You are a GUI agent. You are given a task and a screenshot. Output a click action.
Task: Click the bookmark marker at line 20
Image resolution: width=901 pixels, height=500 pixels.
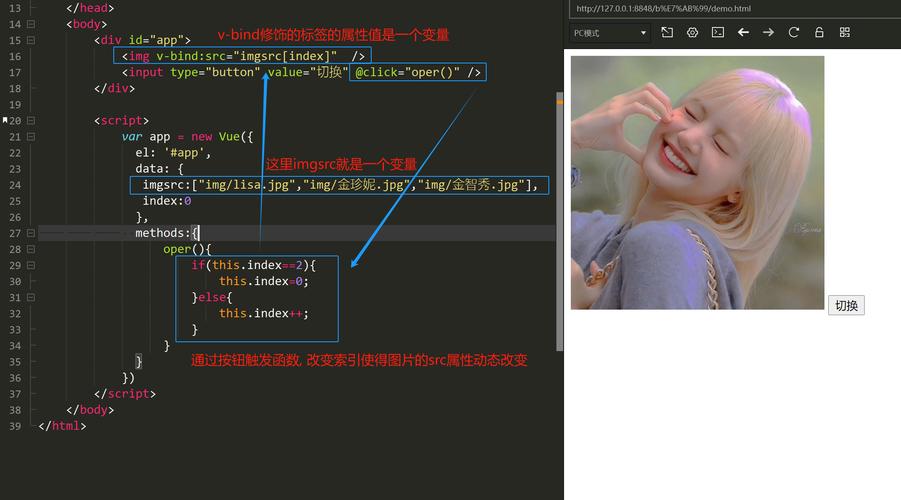coord(5,120)
